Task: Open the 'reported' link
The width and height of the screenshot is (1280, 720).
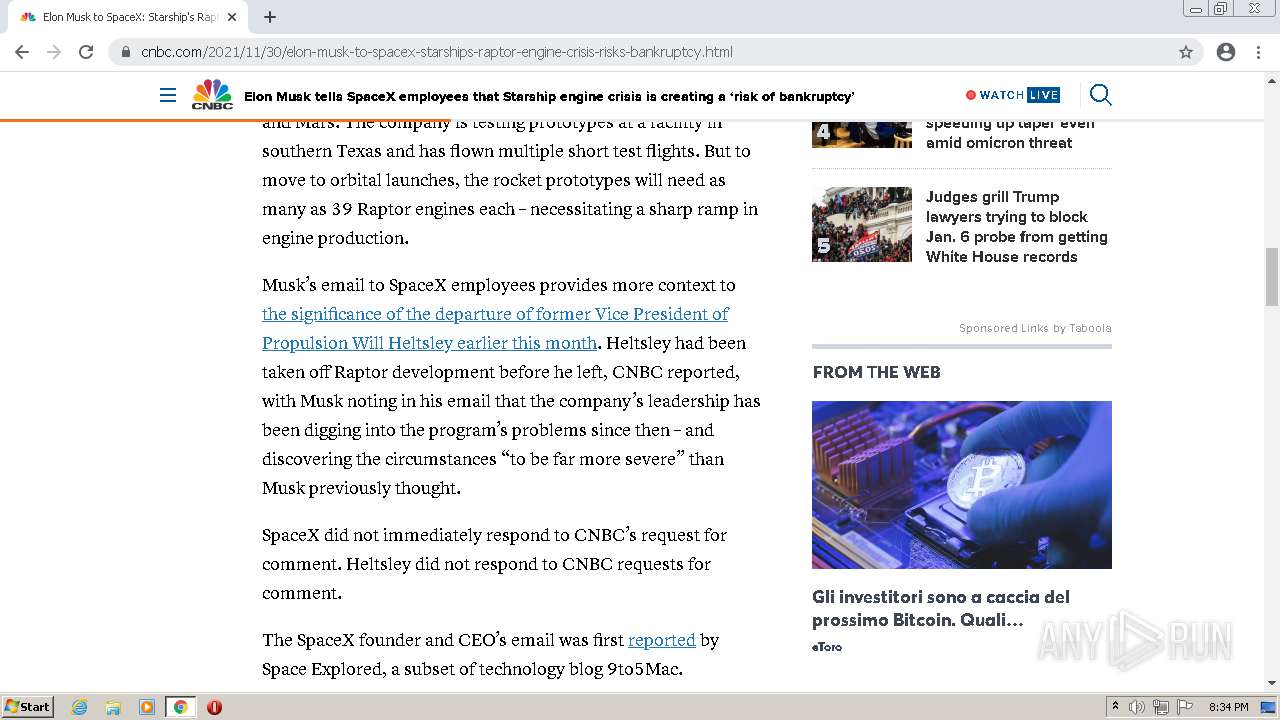Action: tap(661, 640)
